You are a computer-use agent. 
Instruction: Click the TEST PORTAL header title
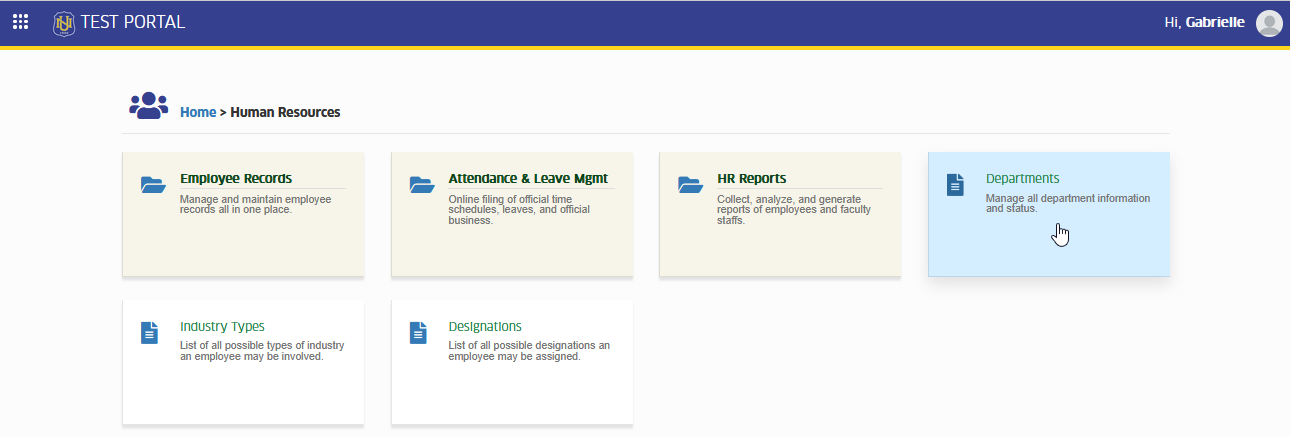tap(133, 22)
